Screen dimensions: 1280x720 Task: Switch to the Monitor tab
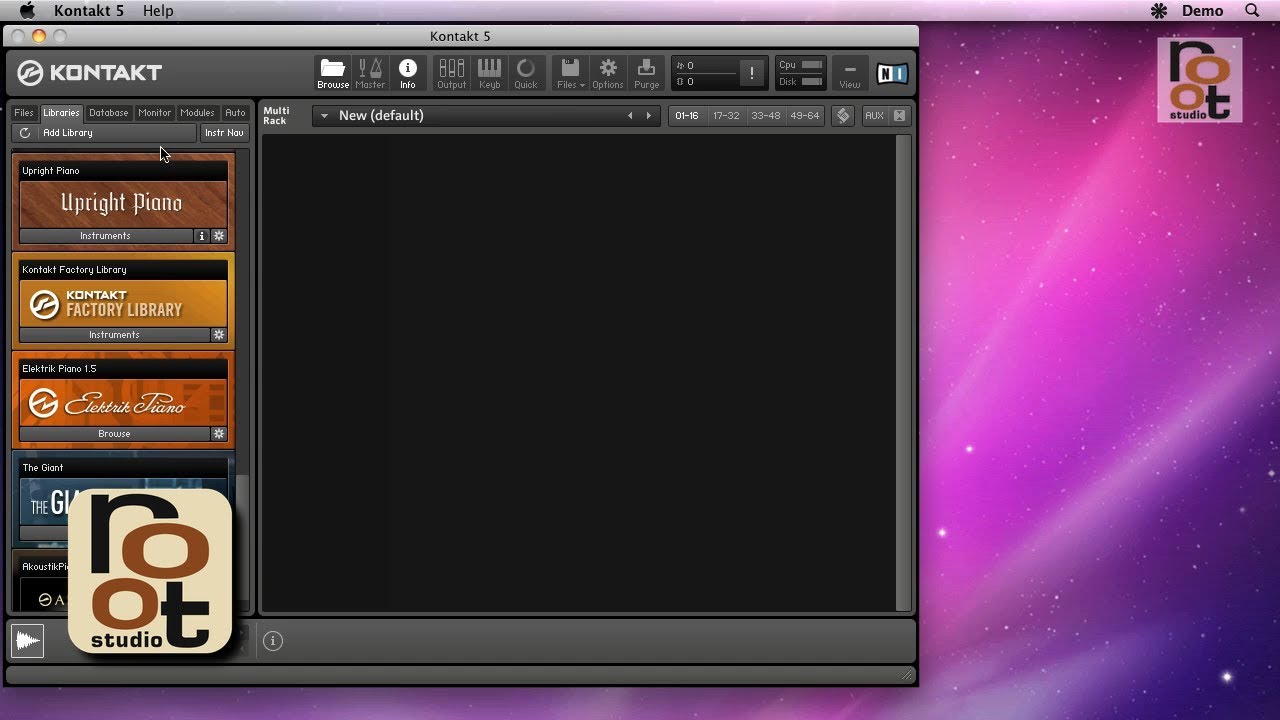coord(155,113)
